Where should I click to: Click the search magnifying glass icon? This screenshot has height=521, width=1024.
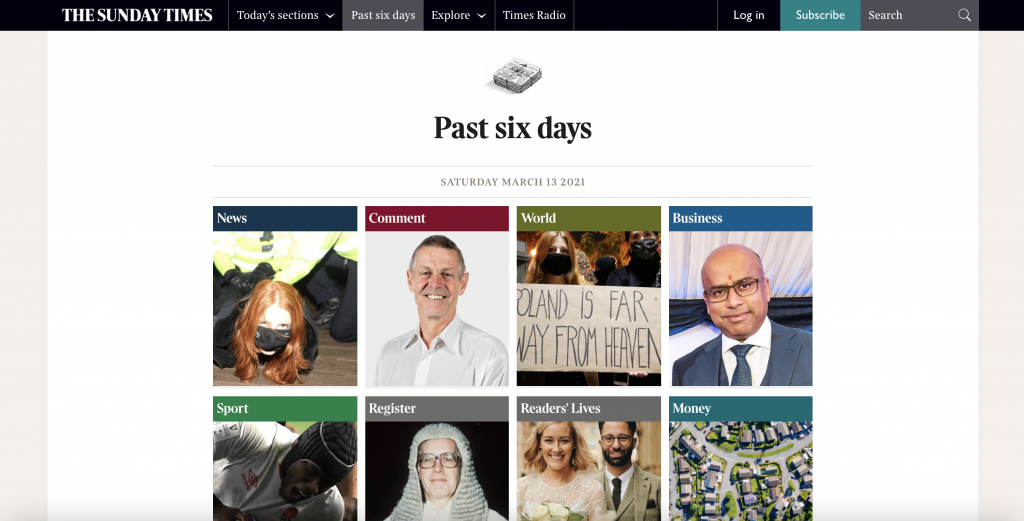964,15
